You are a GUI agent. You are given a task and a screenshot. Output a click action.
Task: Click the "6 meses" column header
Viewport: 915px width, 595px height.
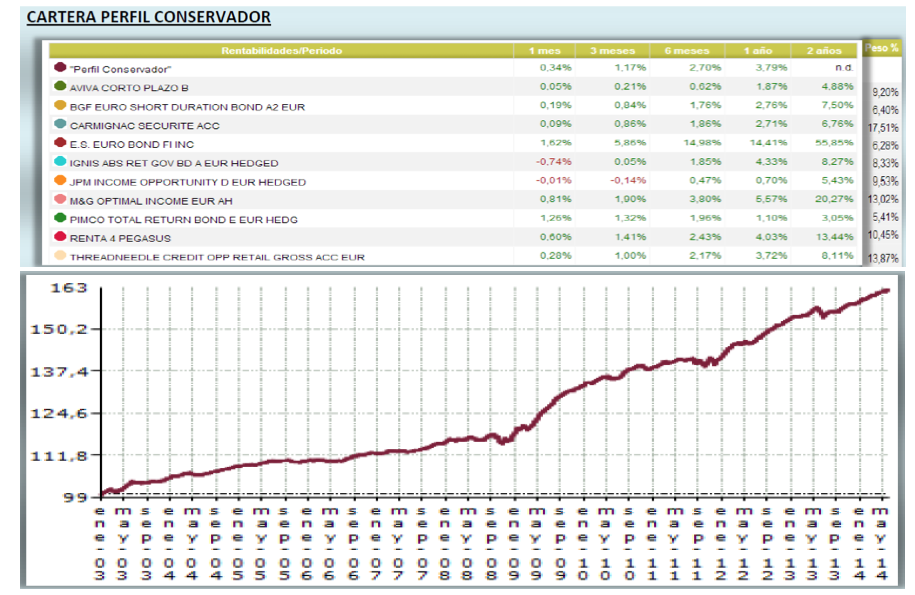[687, 51]
